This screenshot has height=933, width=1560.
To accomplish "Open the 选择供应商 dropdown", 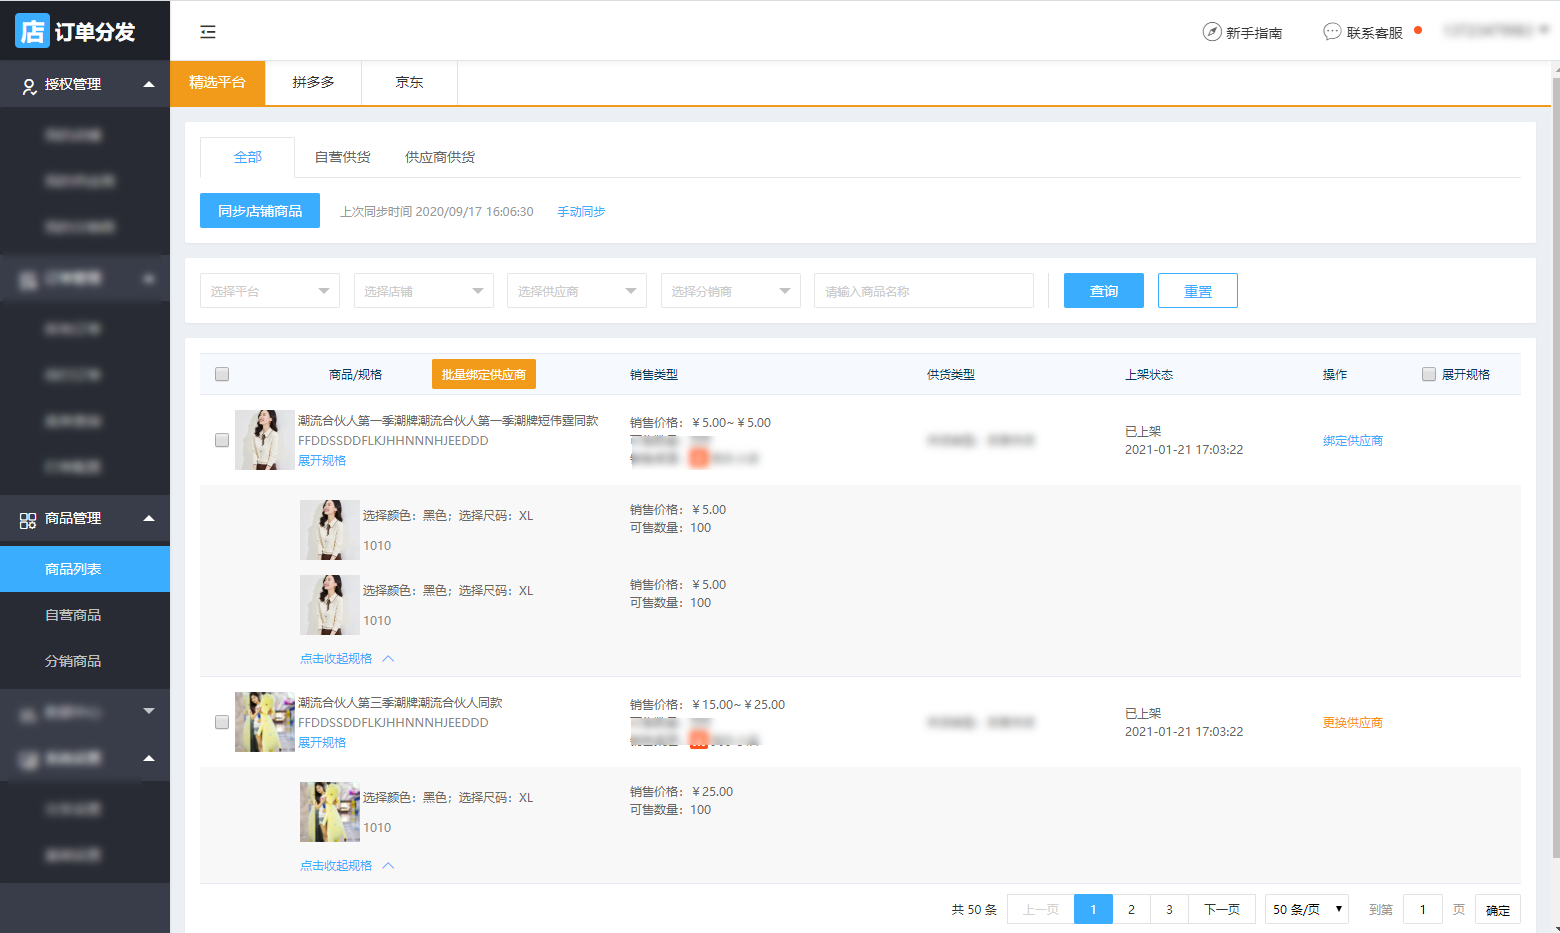I will (x=576, y=291).
